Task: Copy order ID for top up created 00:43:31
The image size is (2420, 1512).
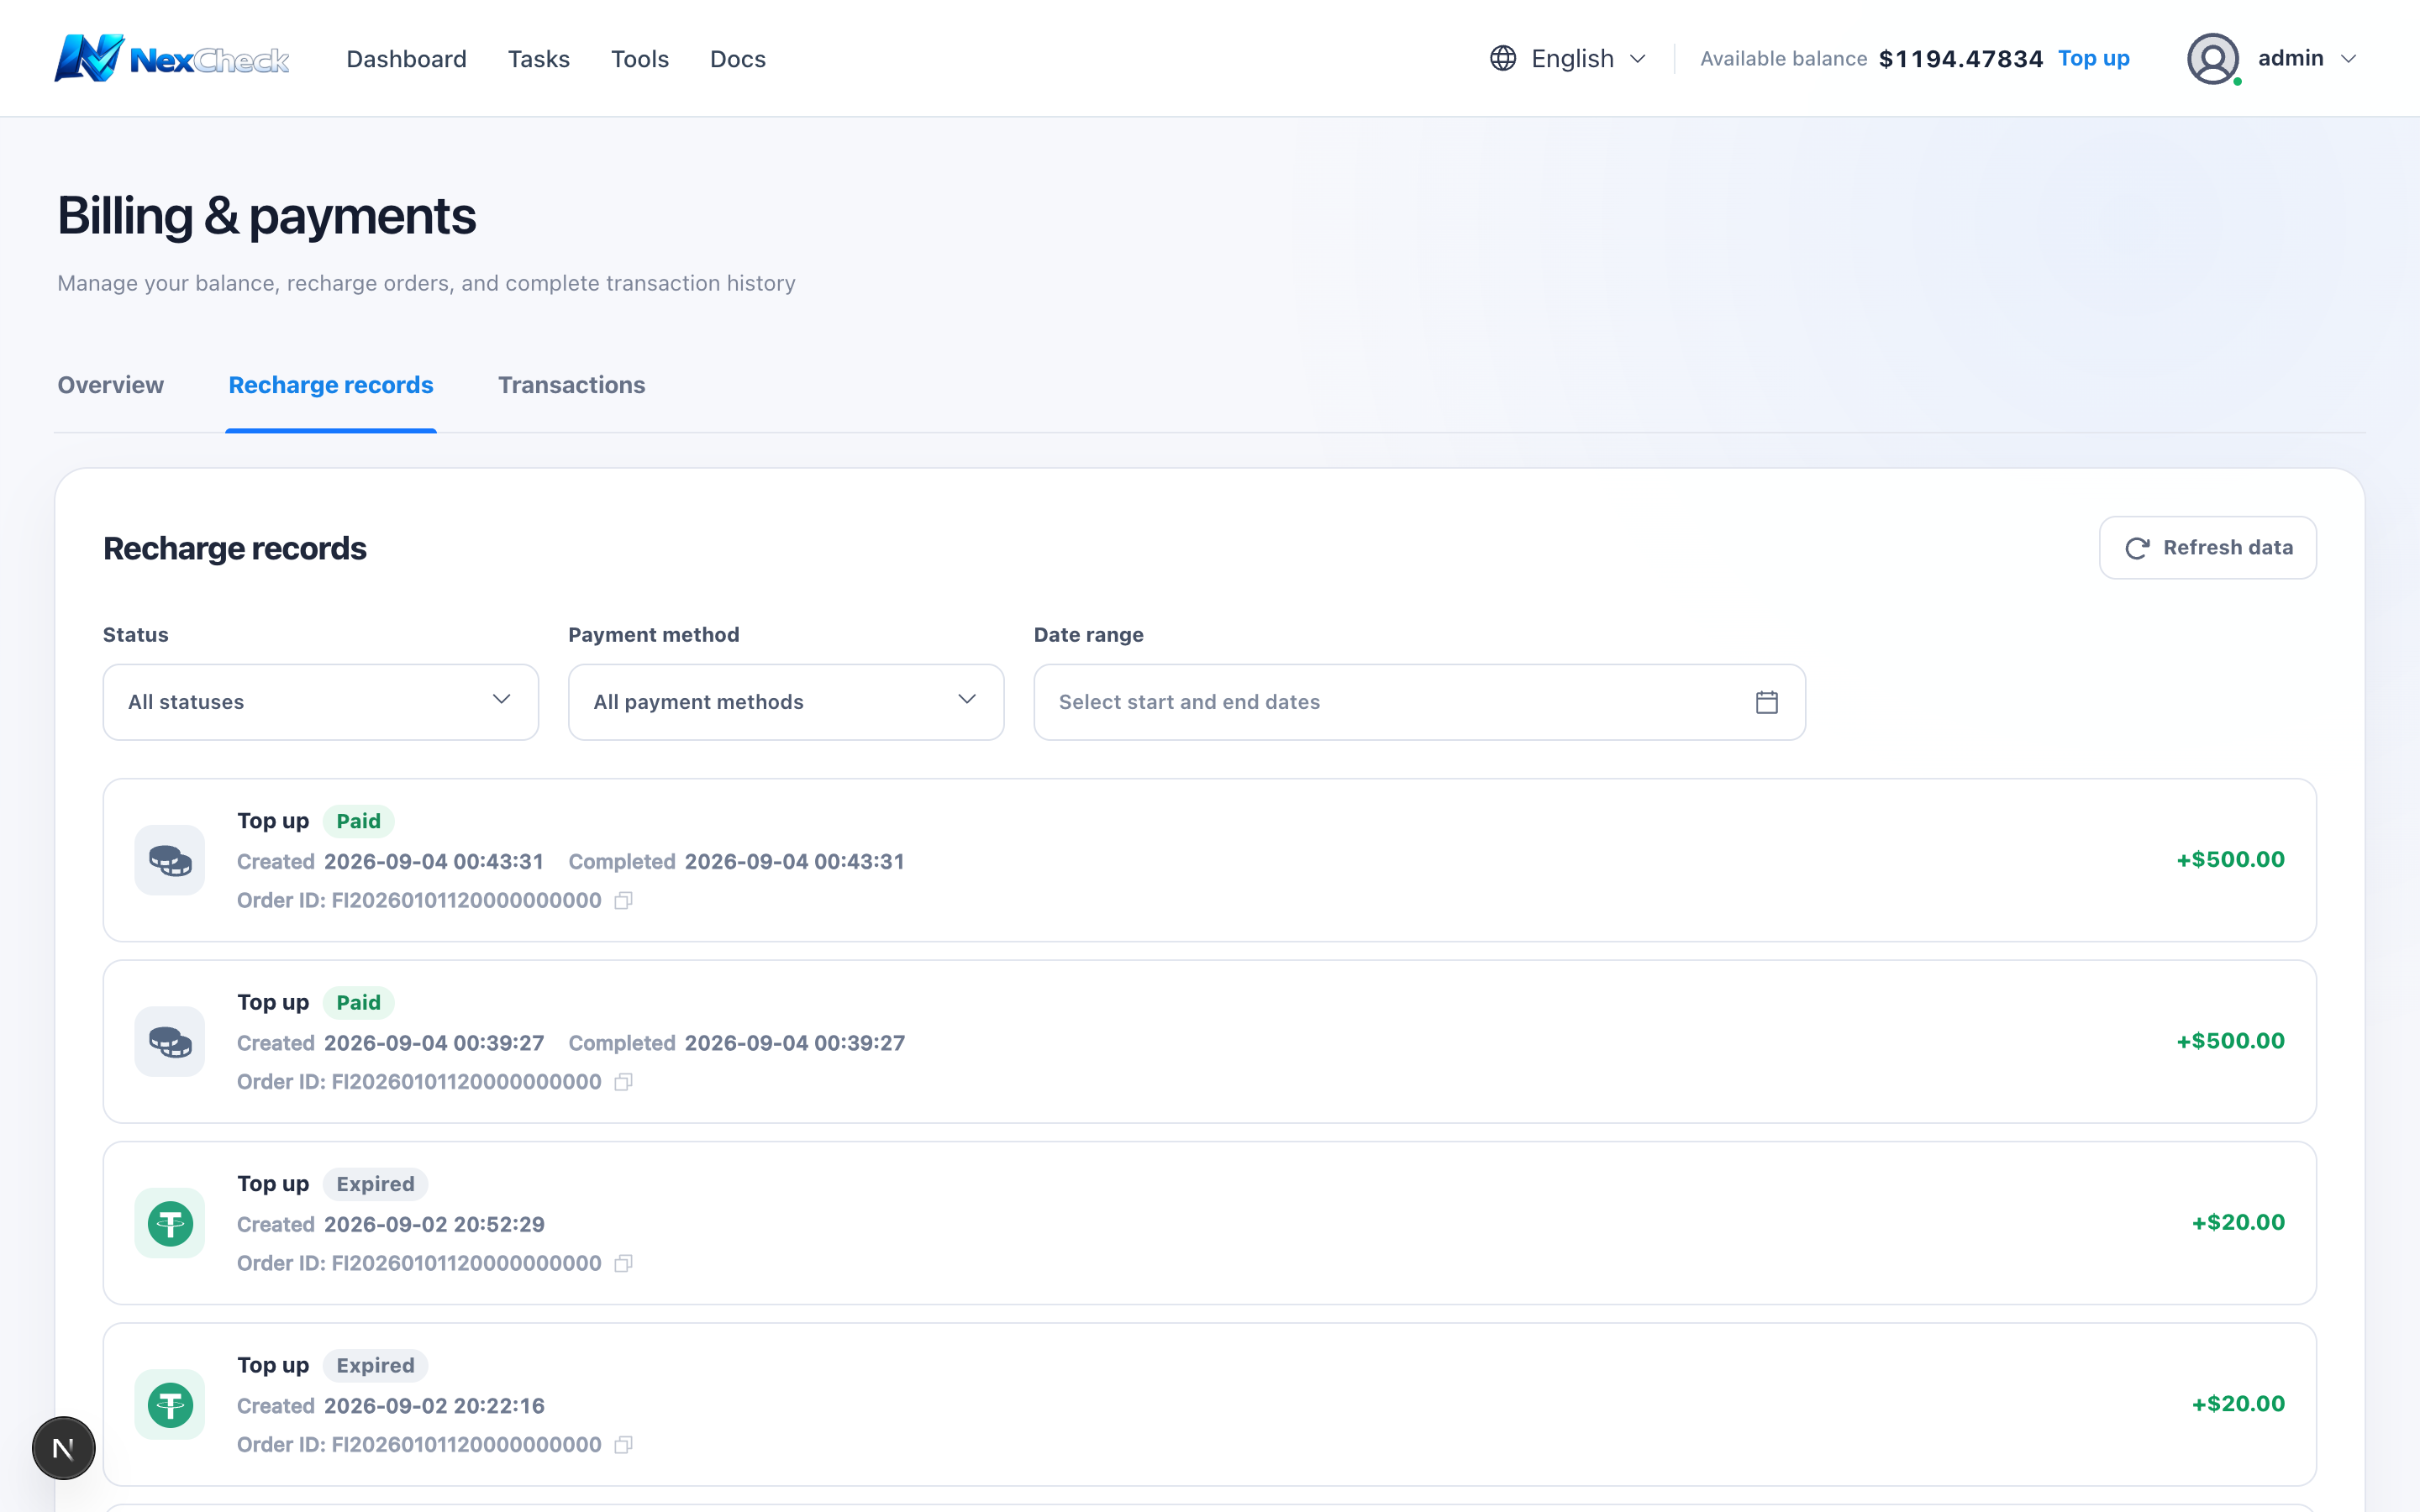Action: point(623,901)
